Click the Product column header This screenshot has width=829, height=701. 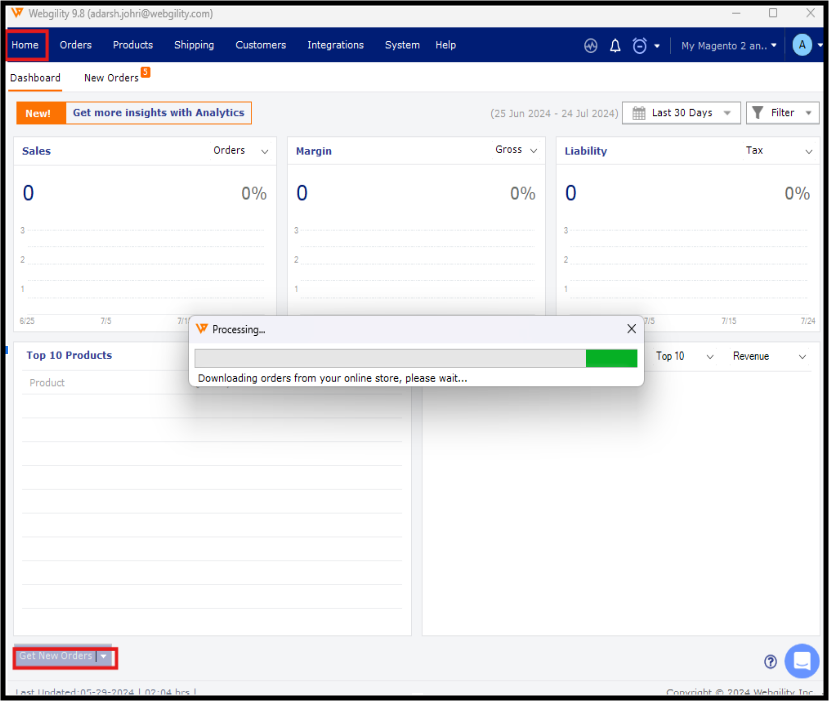click(47, 383)
